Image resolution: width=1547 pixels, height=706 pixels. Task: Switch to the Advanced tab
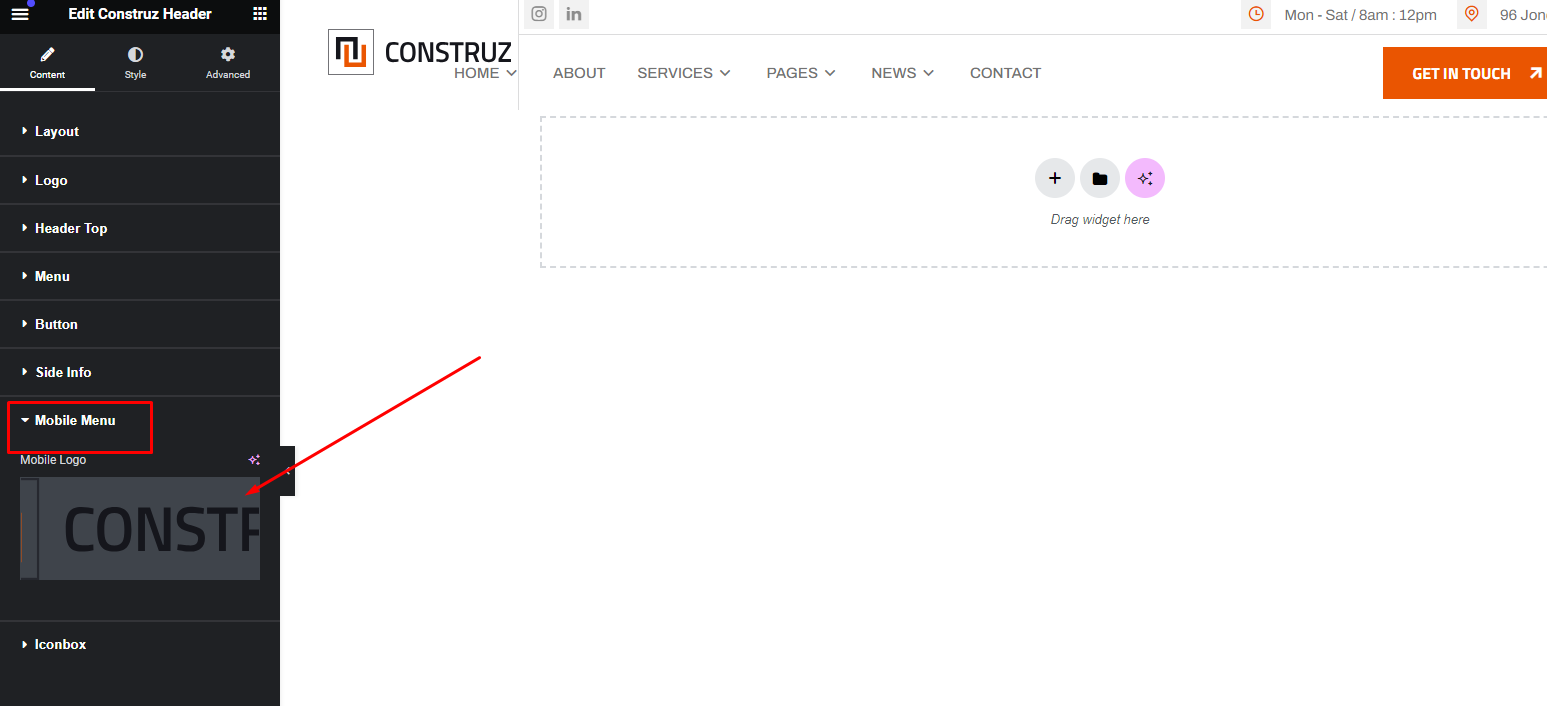[228, 62]
